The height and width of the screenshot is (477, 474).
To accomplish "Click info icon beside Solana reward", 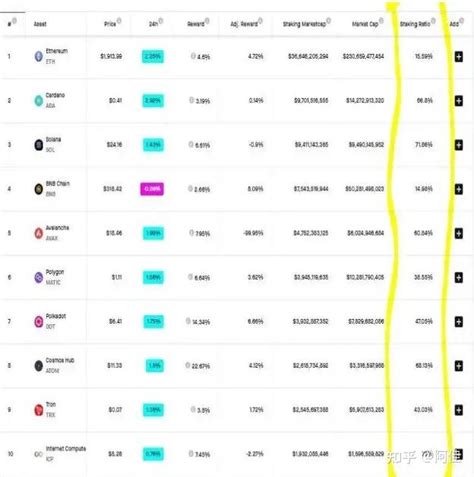I will 191,144.
